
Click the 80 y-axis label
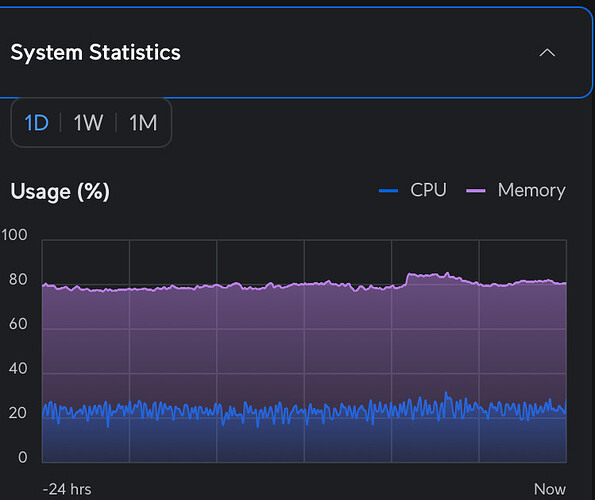(x=18, y=280)
